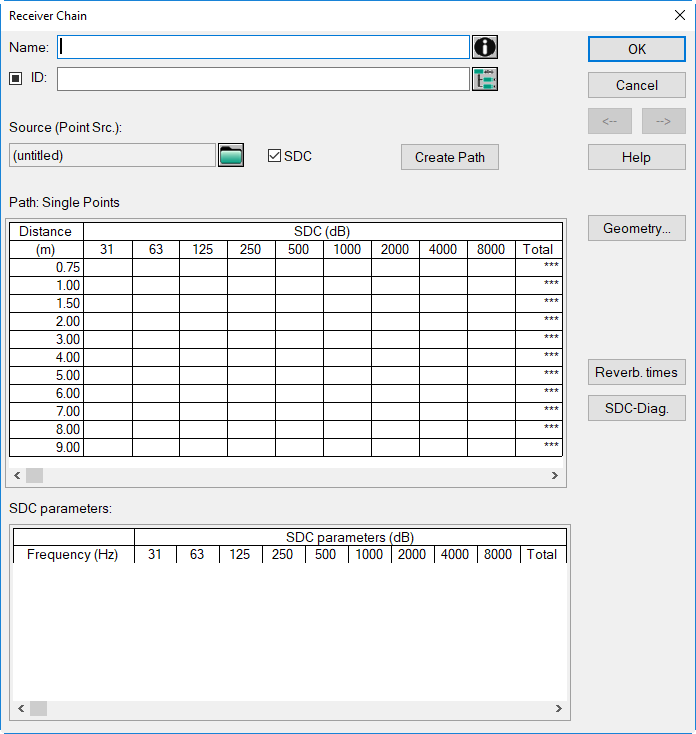
Task: Click the right arrow of the SDC parameters scrollbar
Action: coord(558,708)
